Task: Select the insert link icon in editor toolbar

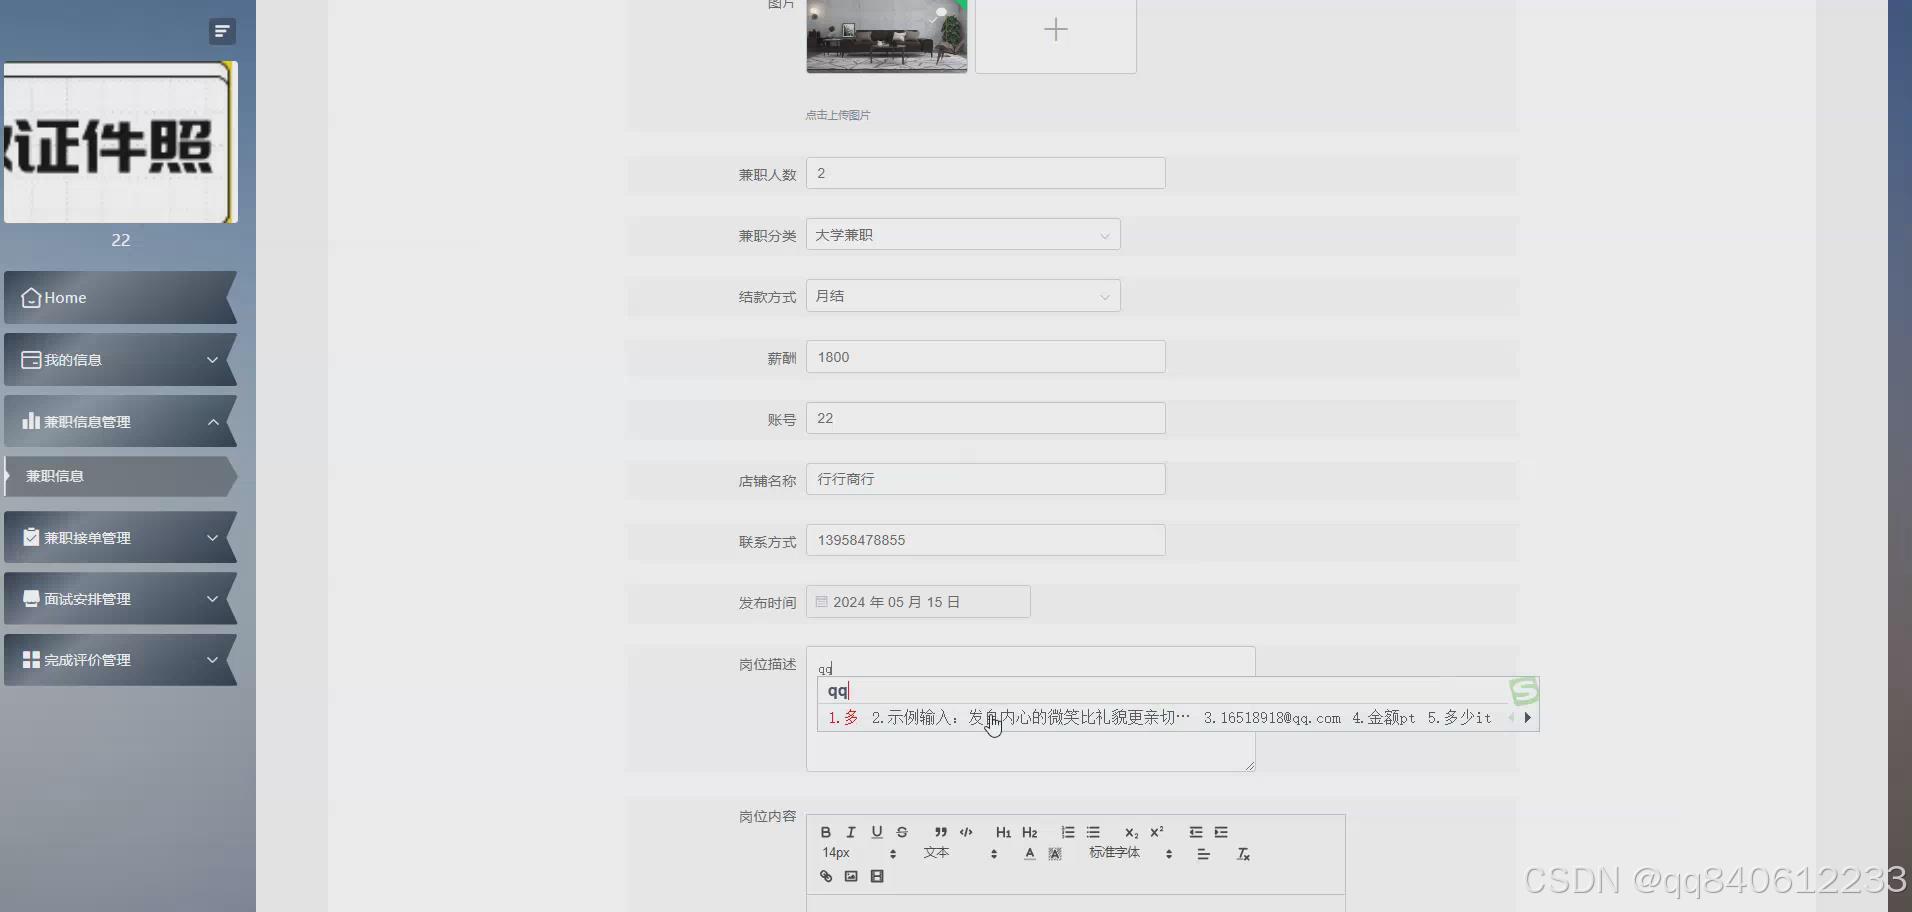Action: pyautogui.click(x=826, y=877)
